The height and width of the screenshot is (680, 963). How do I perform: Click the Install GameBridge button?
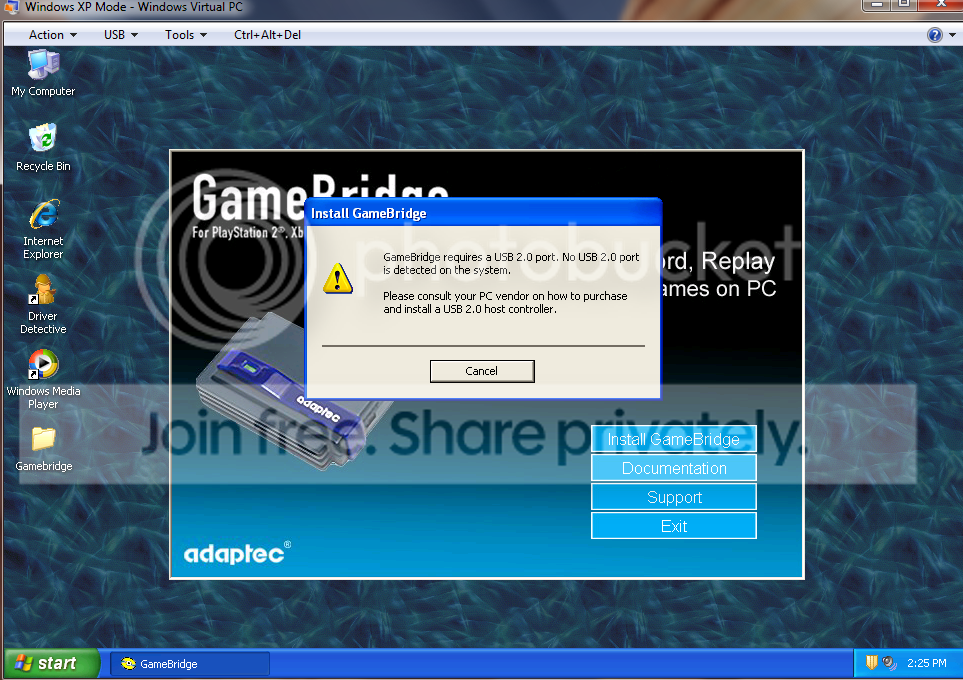coord(674,439)
